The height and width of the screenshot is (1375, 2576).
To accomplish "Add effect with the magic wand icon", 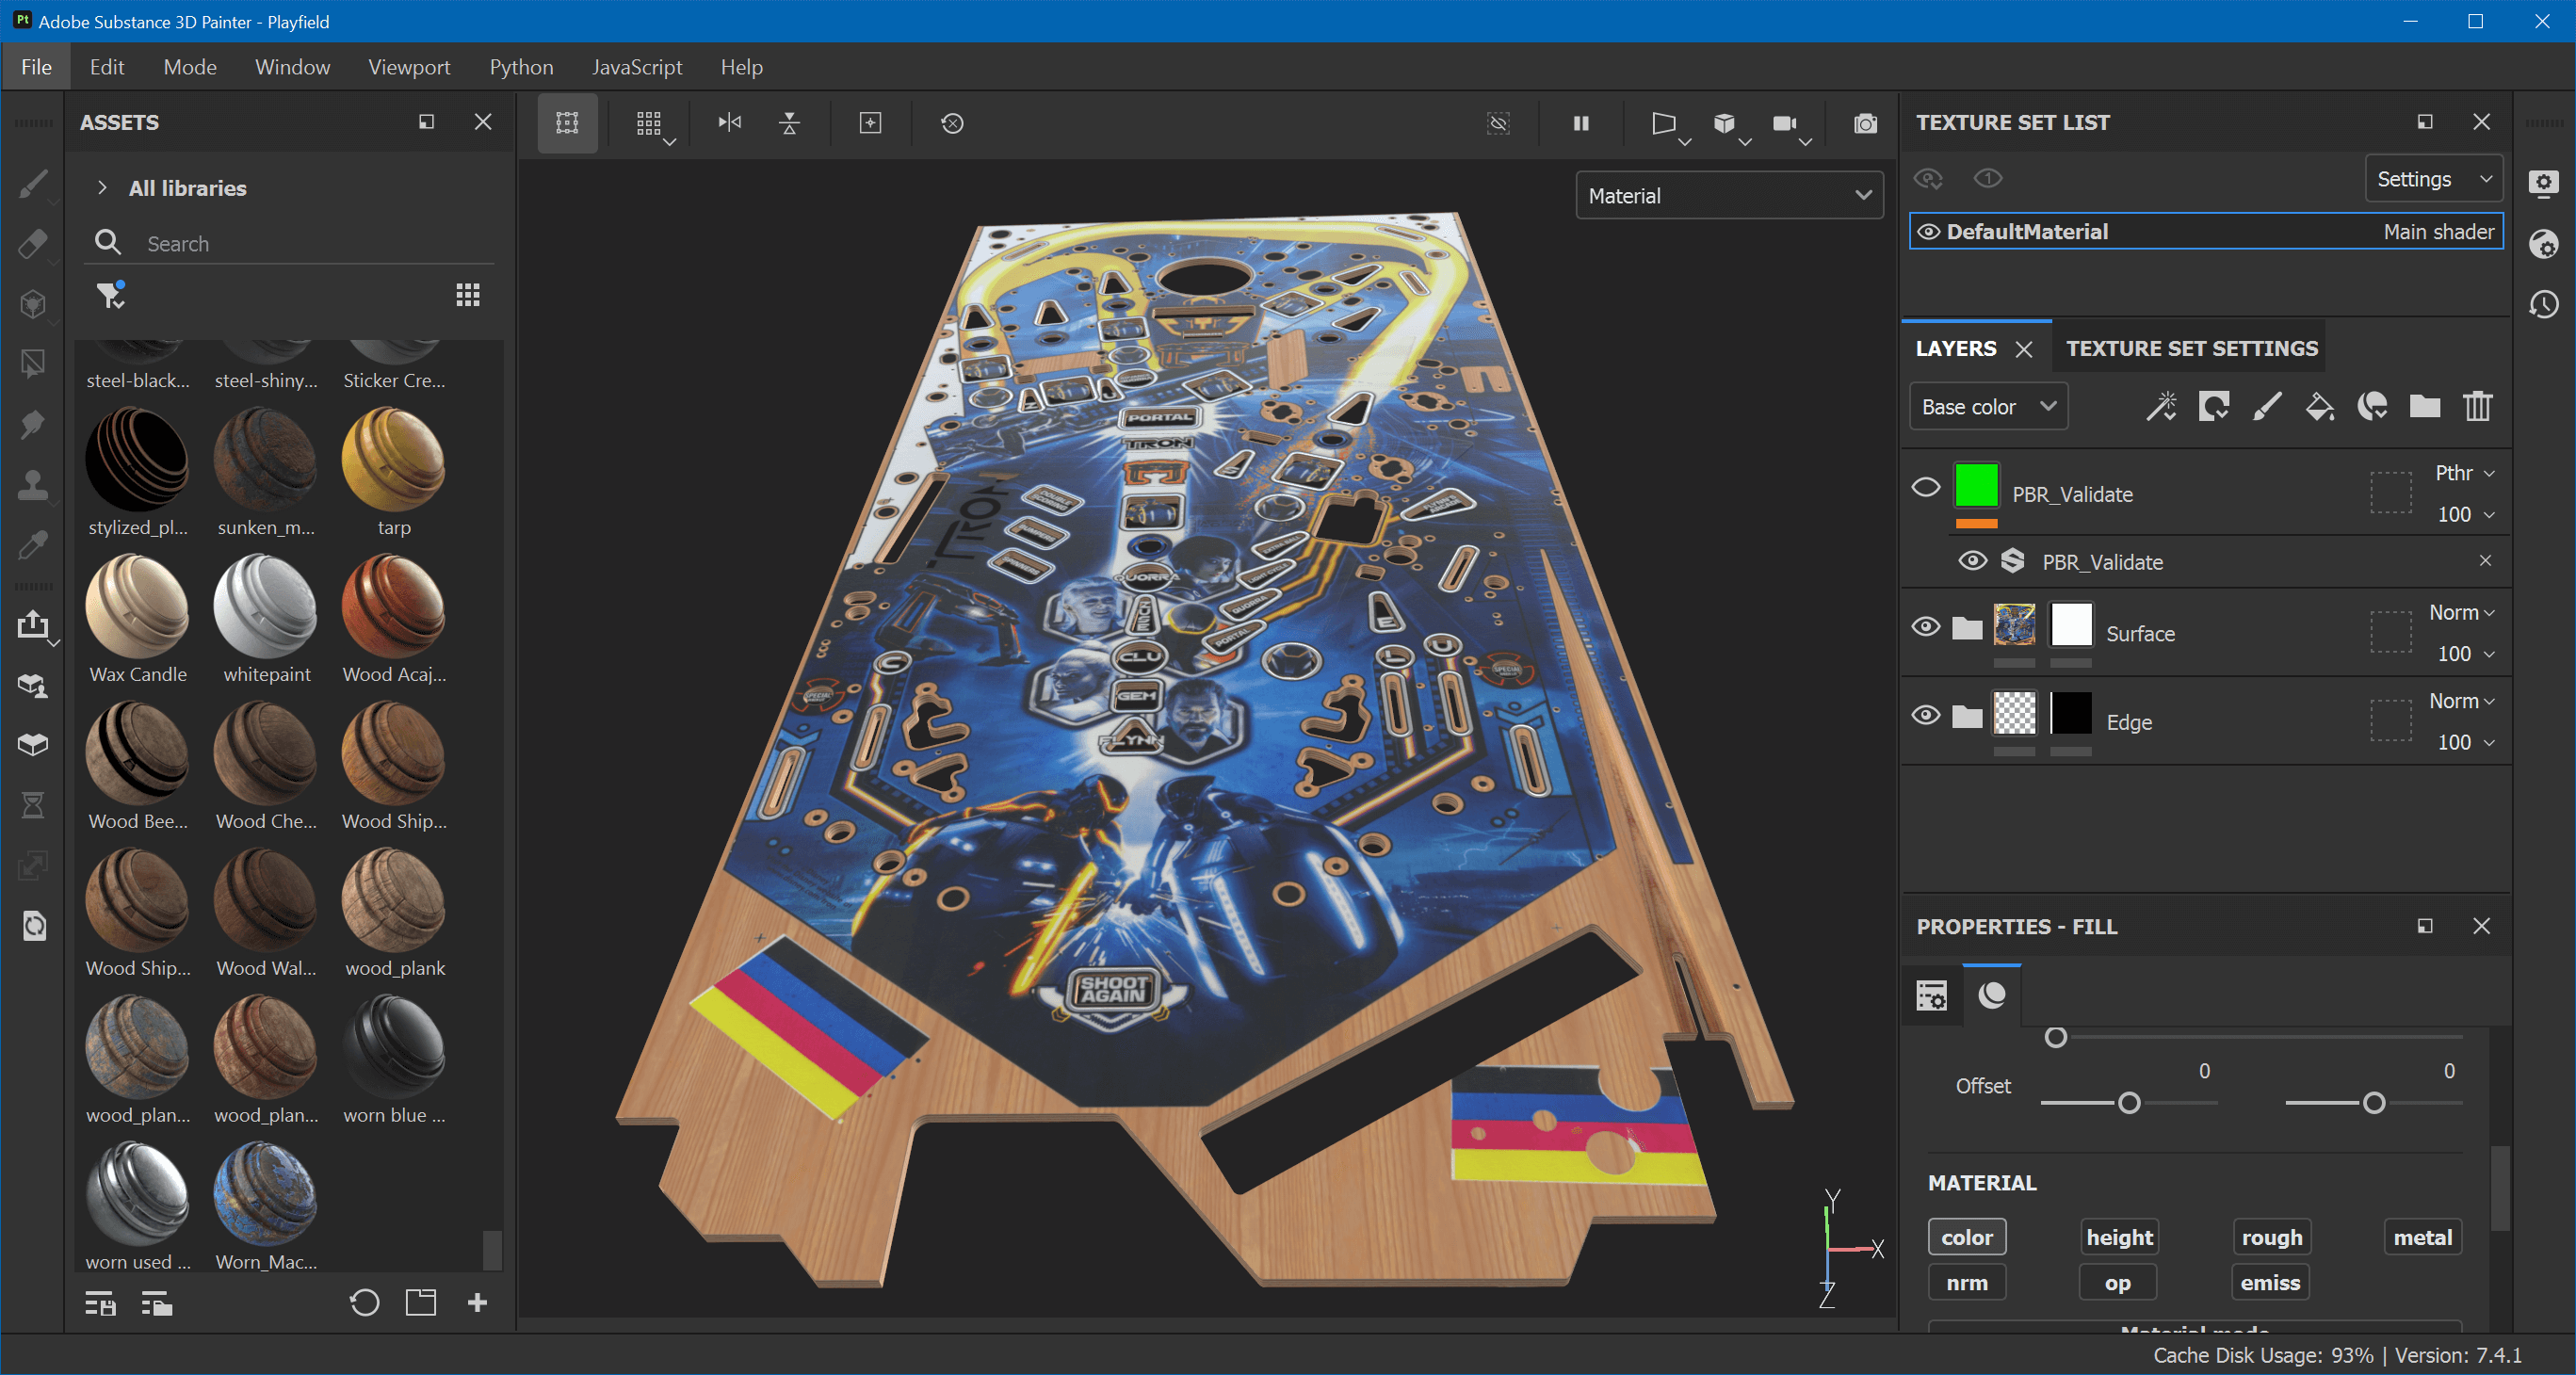I will point(2161,406).
